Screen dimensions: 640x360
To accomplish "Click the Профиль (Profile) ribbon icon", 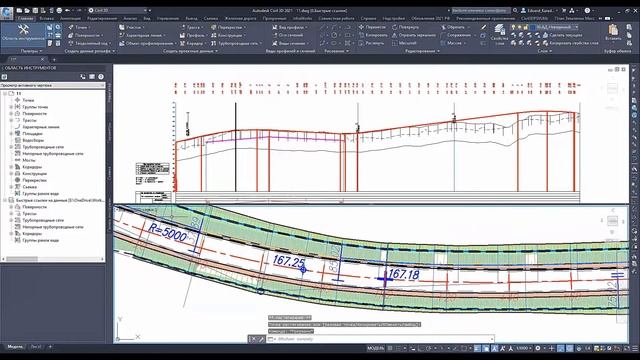I will pyautogui.click(x=182, y=35).
